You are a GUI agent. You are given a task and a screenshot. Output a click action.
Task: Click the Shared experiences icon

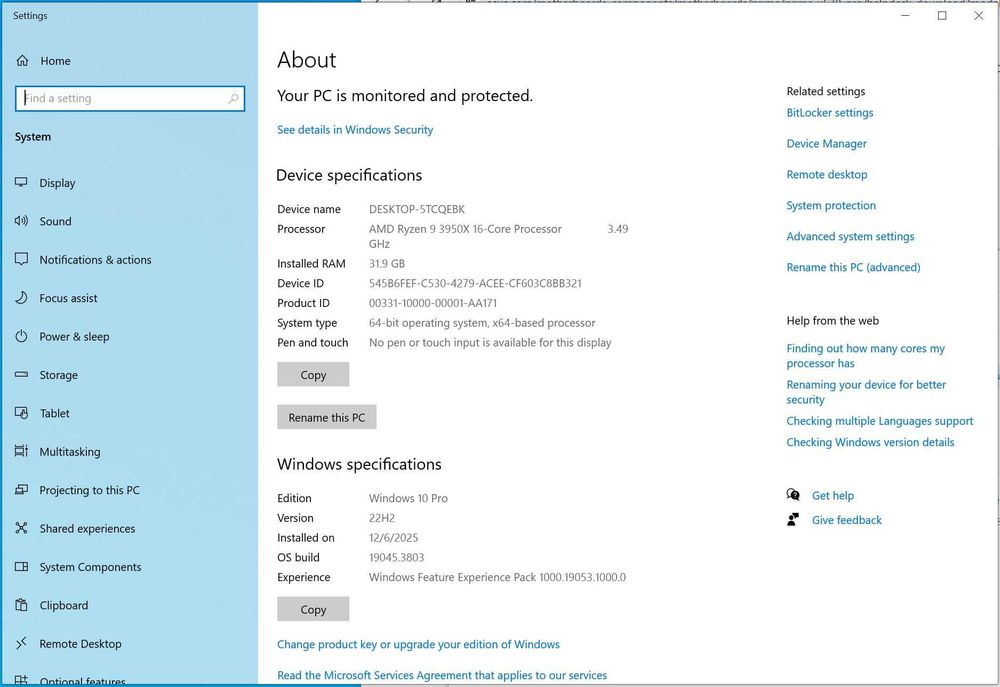pyautogui.click(x=21, y=528)
